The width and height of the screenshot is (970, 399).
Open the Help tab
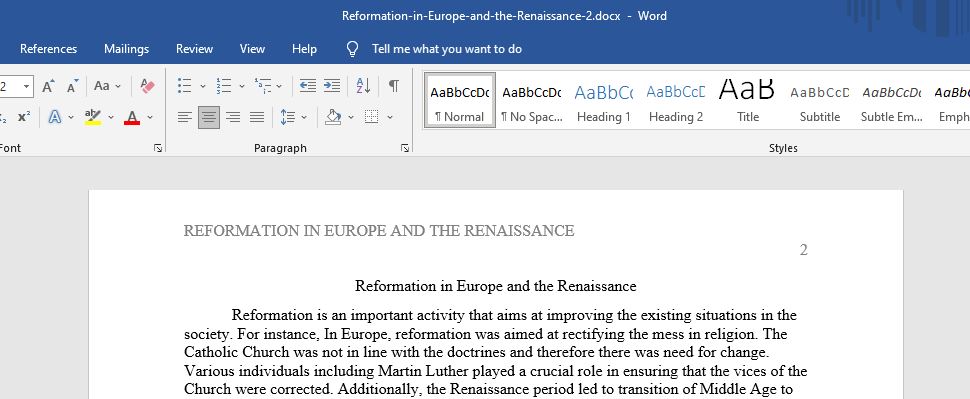[304, 49]
